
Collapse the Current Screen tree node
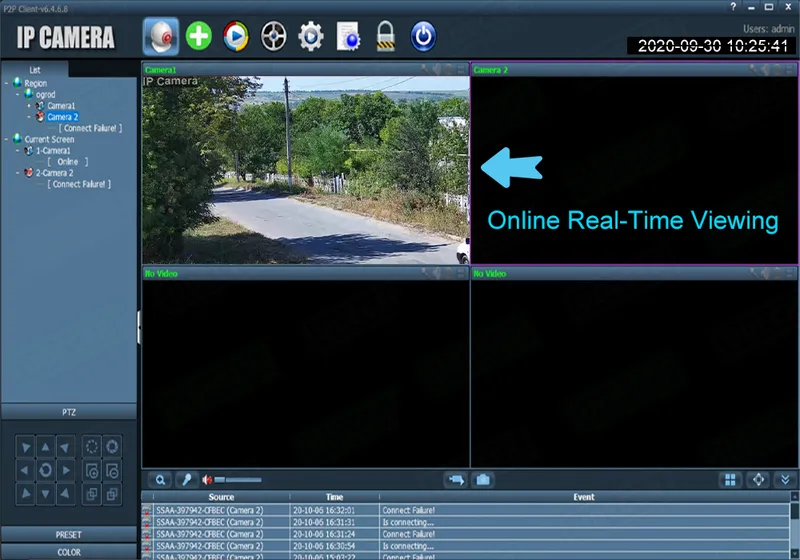[6, 139]
